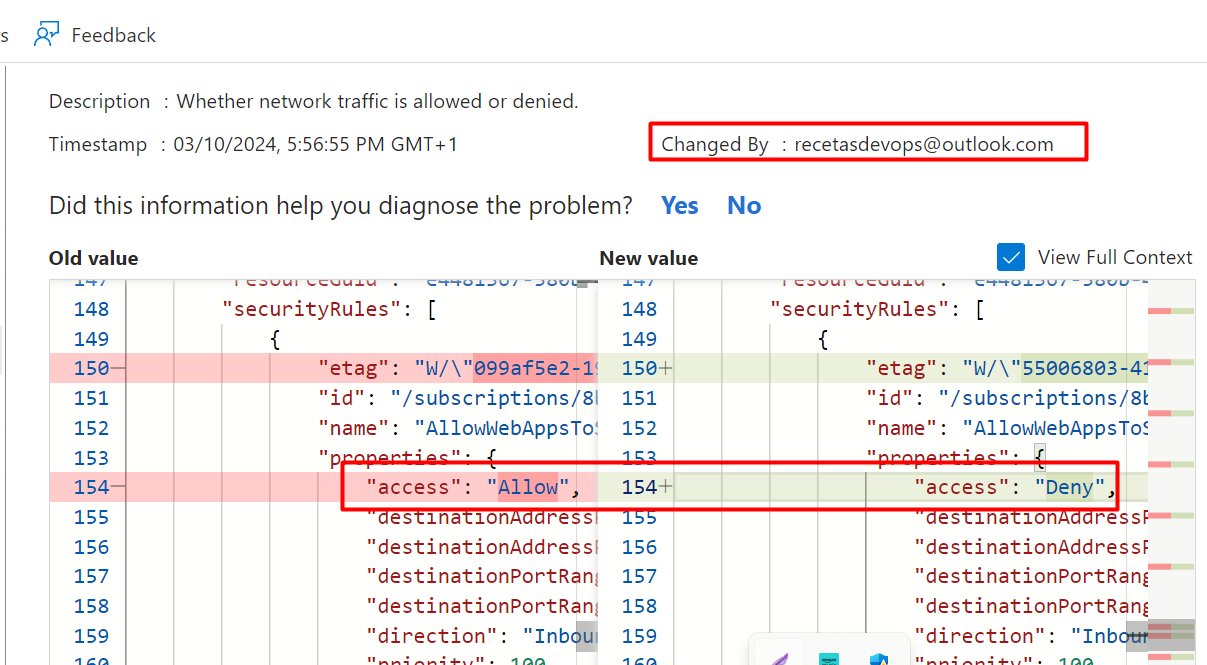Viewport: 1207px width, 665px height.
Task: Click the "properties" key in old pane
Action: pos(389,458)
